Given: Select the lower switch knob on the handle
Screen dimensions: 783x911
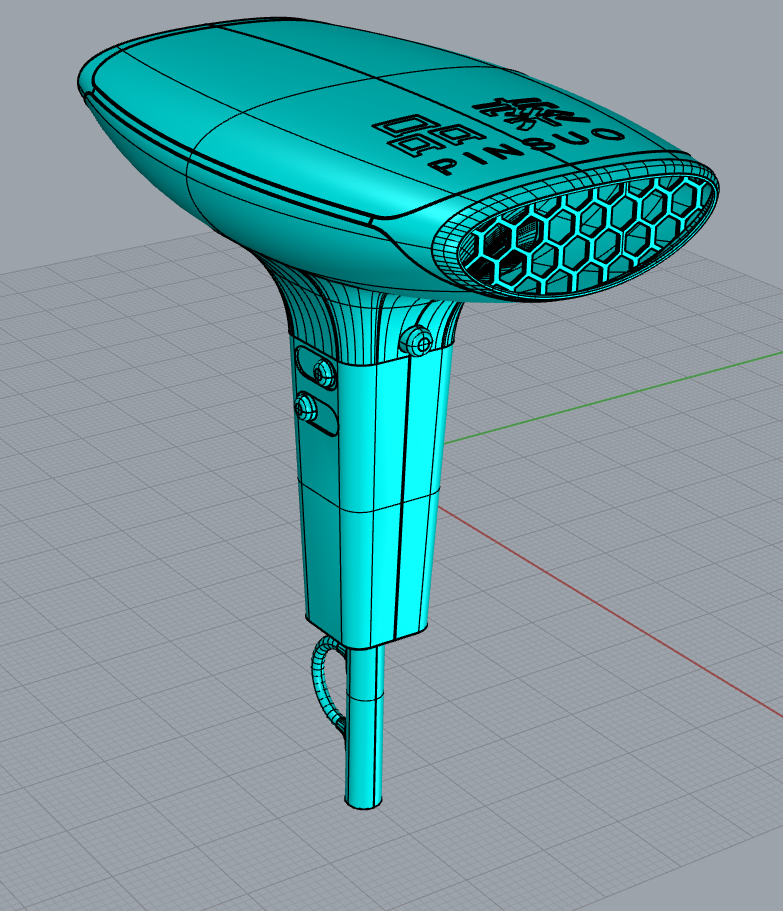Looking at the screenshot, I should tap(306, 405).
